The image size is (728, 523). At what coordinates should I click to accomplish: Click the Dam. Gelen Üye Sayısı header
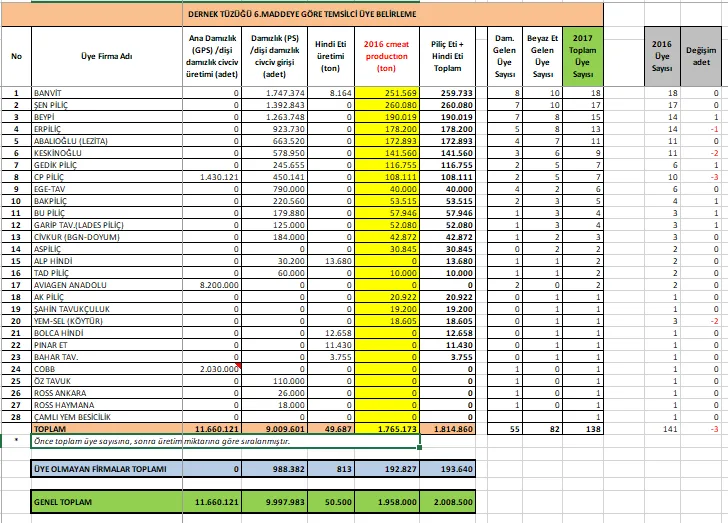coord(505,56)
